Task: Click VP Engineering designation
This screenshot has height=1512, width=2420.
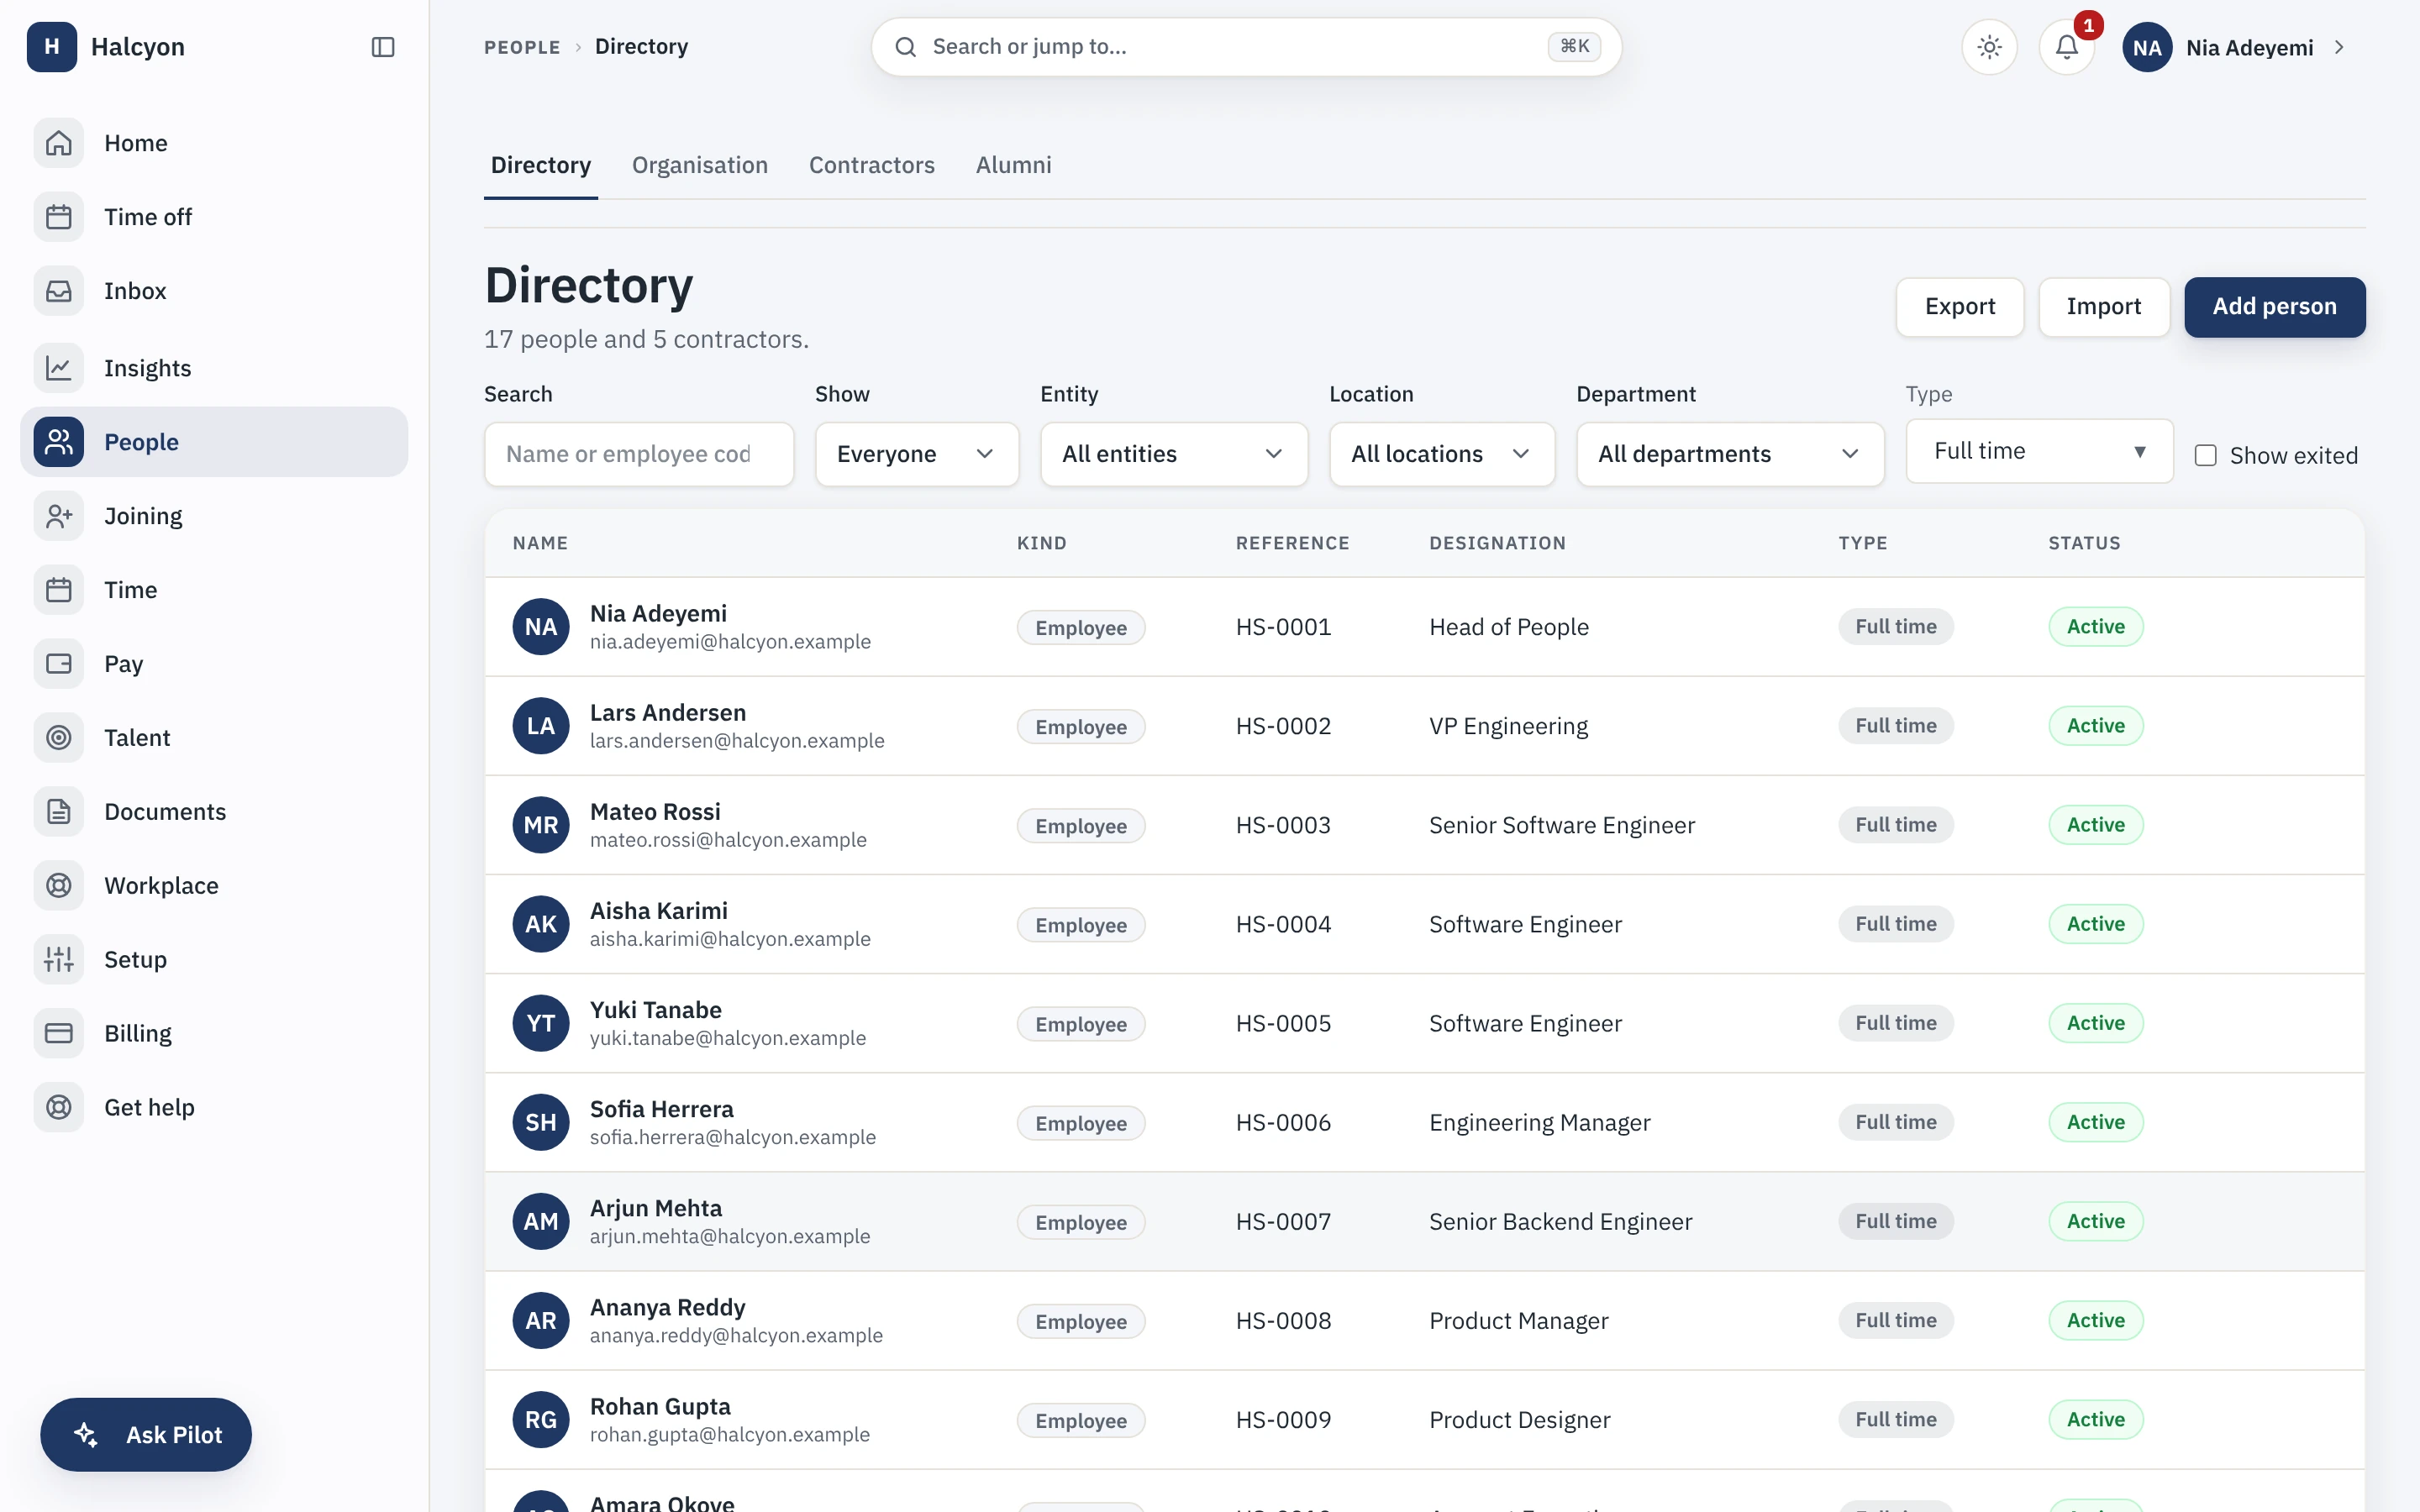Action: click(1508, 726)
